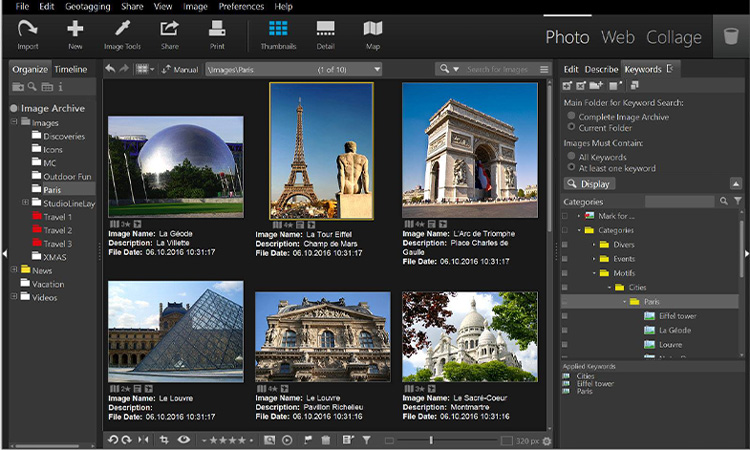Screen dimensions: 750x450
Task: Switch to the Edit tab
Action: (x=571, y=69)
